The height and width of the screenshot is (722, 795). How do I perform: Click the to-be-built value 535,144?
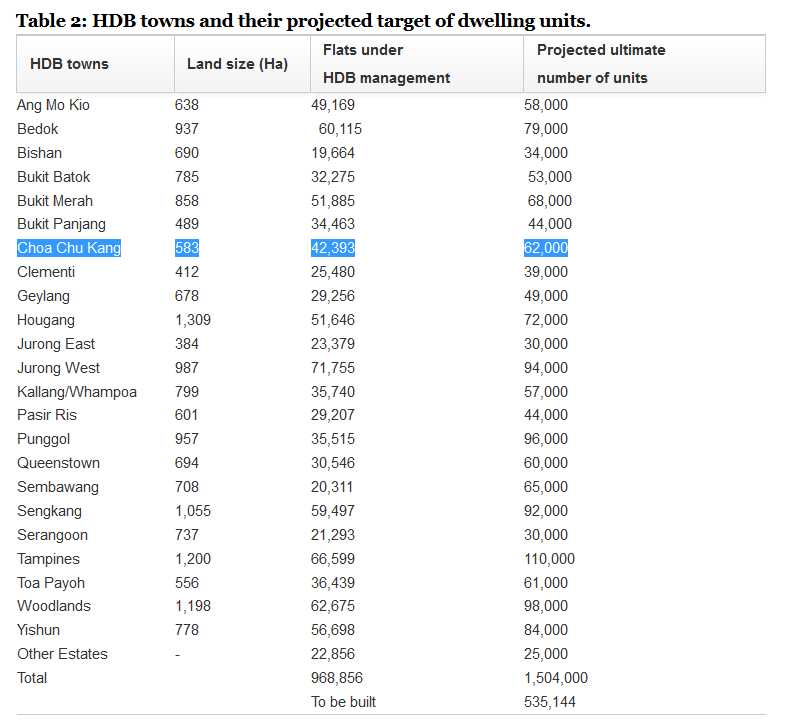550,702
